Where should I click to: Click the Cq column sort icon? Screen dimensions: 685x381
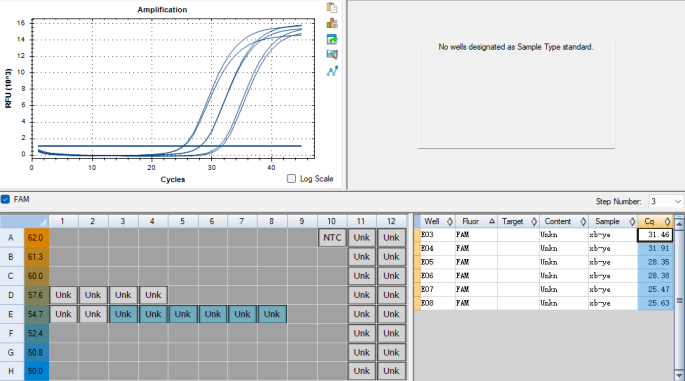(667, 222)
